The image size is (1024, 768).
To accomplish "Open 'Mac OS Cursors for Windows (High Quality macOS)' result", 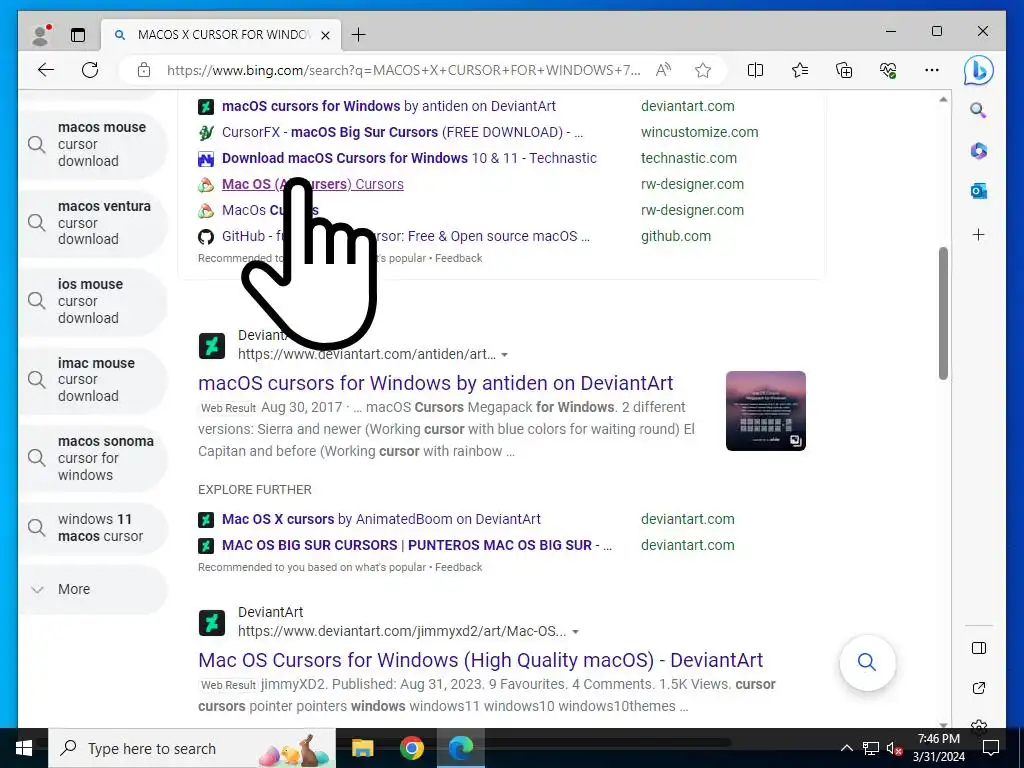I will (x=480, y=660).
